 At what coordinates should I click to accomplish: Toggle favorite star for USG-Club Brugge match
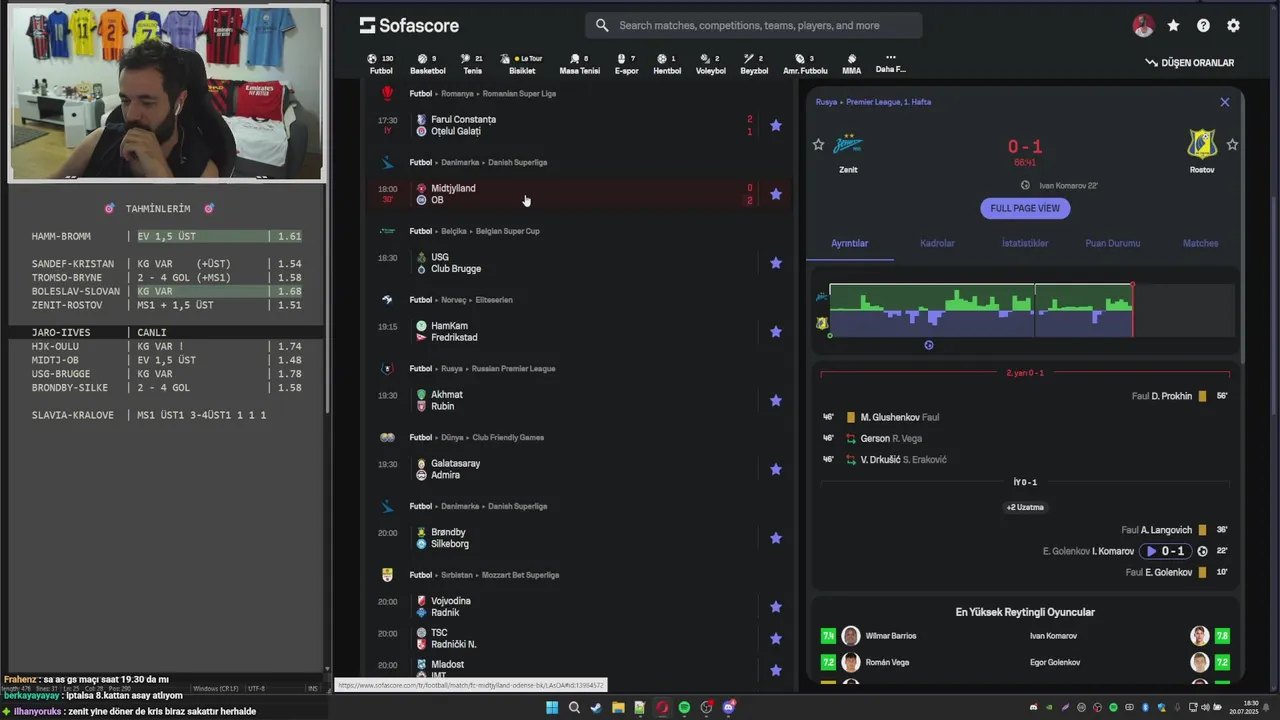[x=775, y=263]
